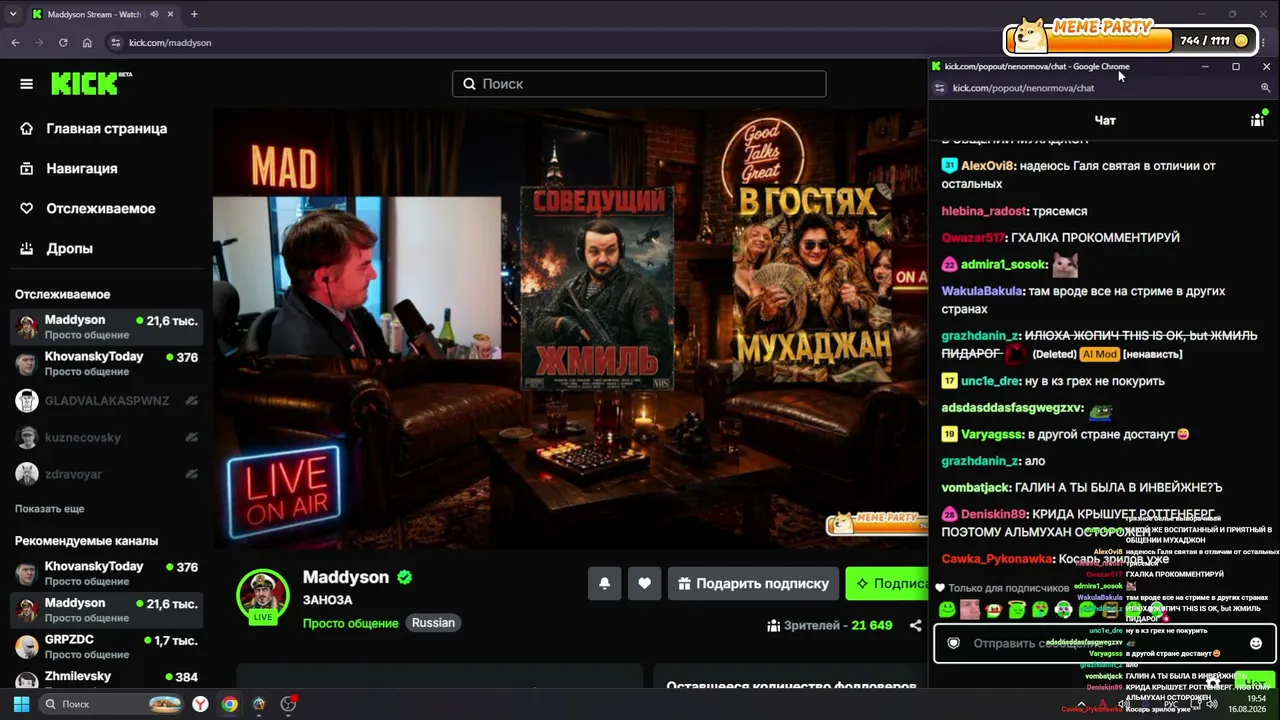Screen dimensions: 1280x720
Task: Reload the kick.com page
Action: pos(63,43)
